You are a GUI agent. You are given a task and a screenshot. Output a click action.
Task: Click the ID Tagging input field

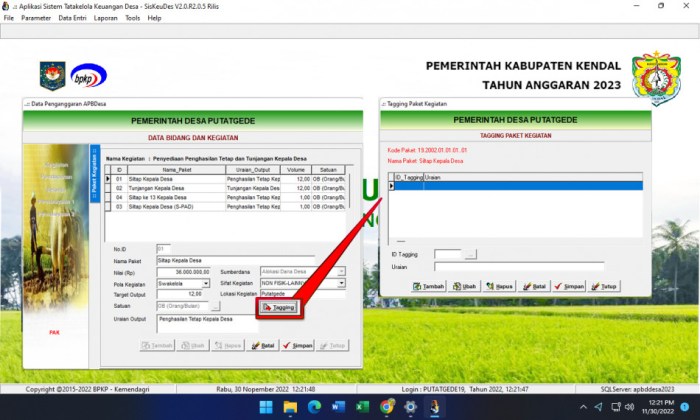click(449, 254)
